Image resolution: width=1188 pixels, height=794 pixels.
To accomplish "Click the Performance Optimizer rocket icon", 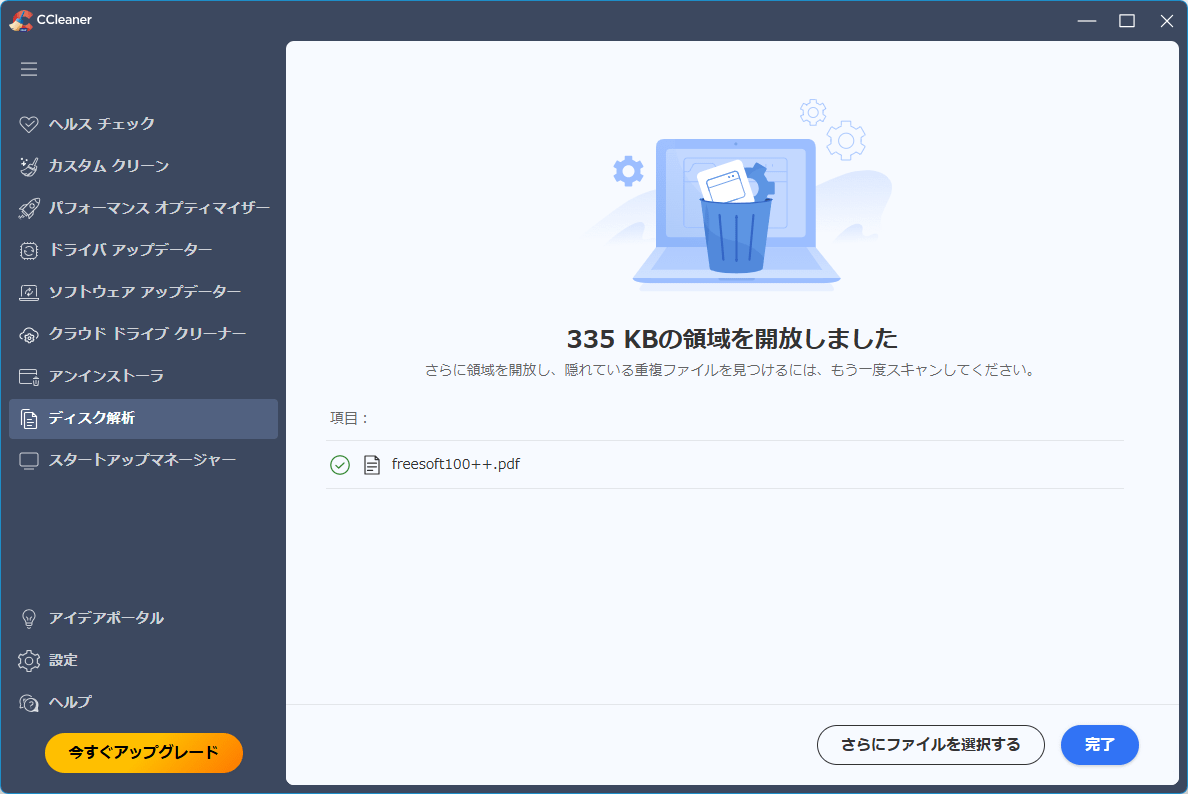I will (x=29, y=209).
